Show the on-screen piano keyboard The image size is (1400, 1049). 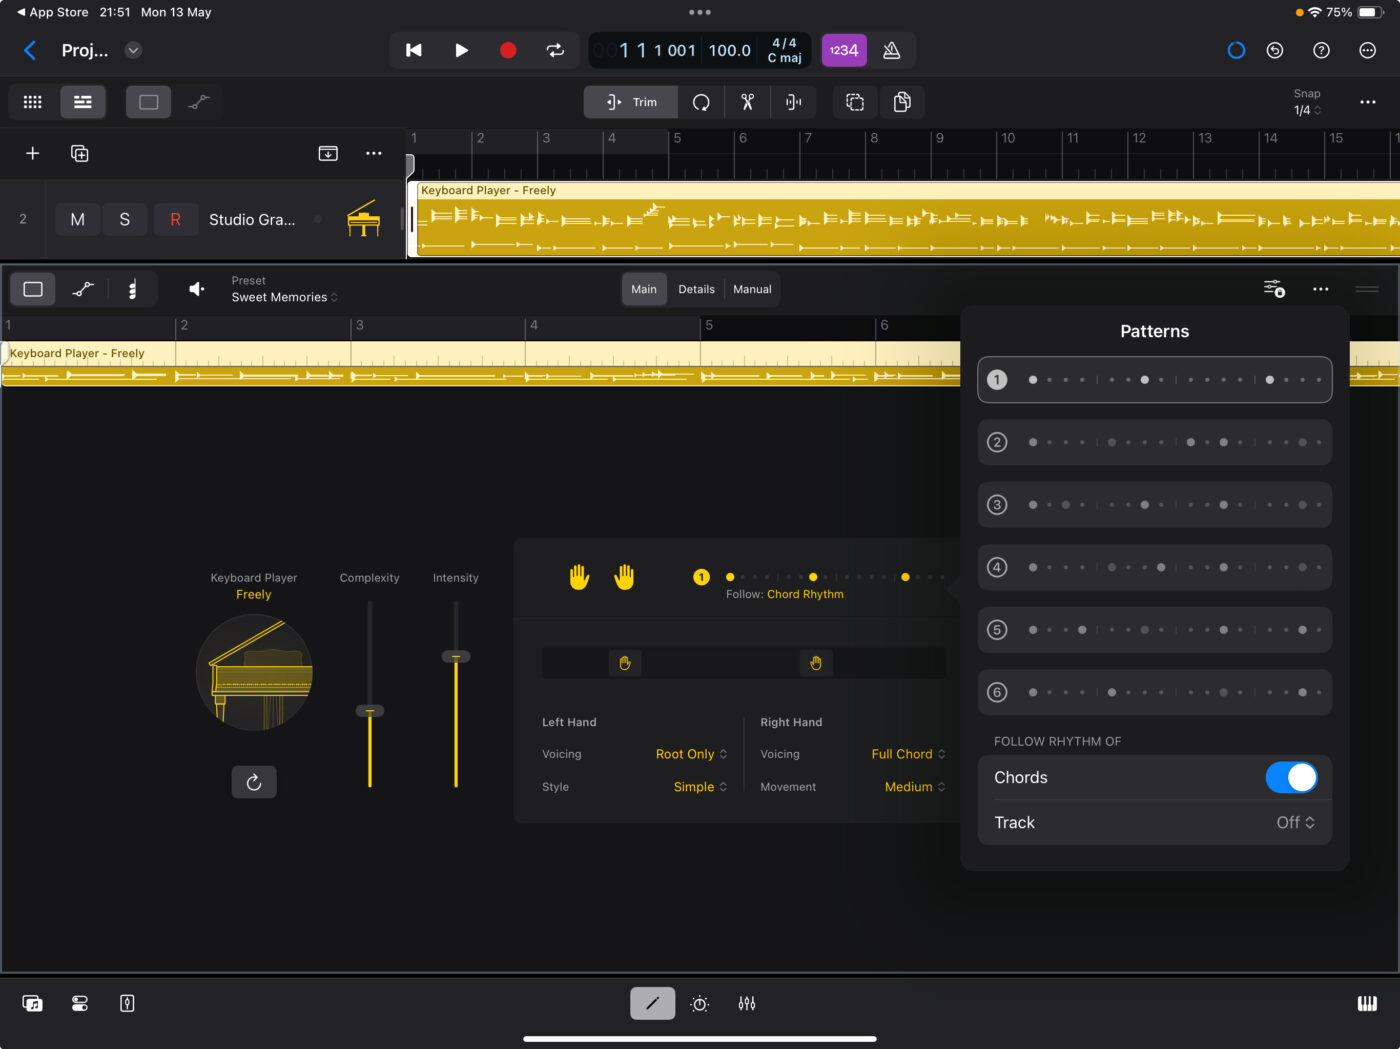pos(1367,1004)
